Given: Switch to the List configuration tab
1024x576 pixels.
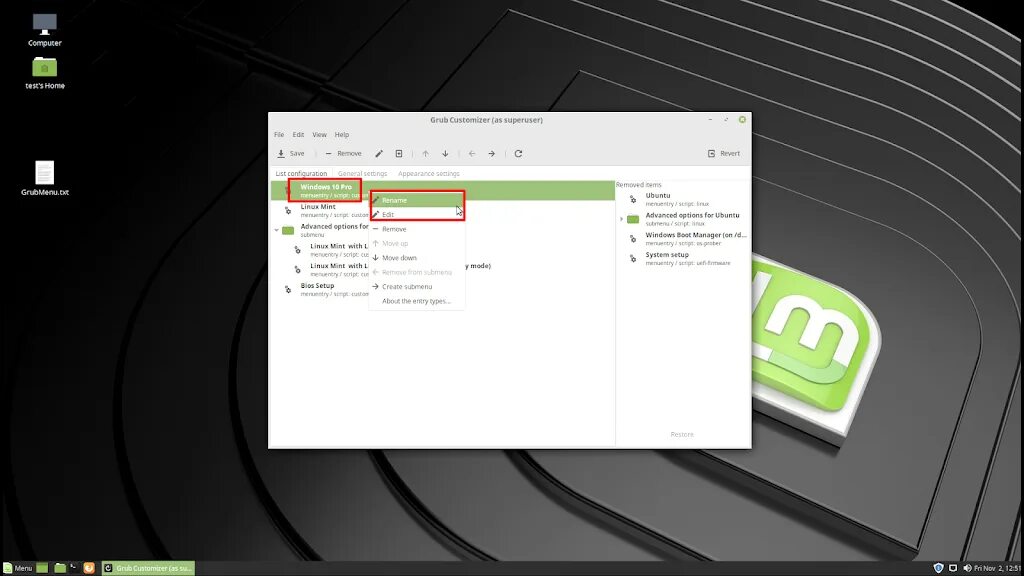Looking at the screenshot, I should (x=301, y=174).
